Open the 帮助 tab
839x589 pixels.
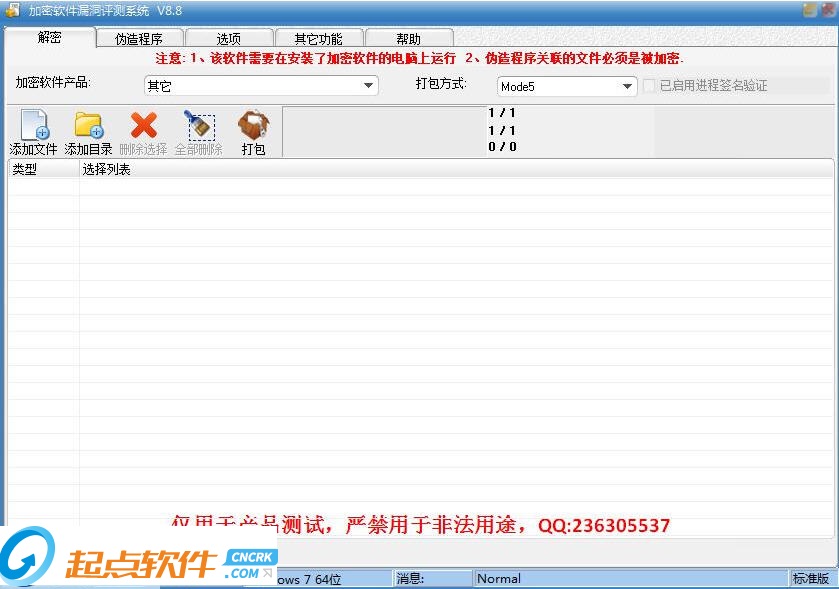409,38
